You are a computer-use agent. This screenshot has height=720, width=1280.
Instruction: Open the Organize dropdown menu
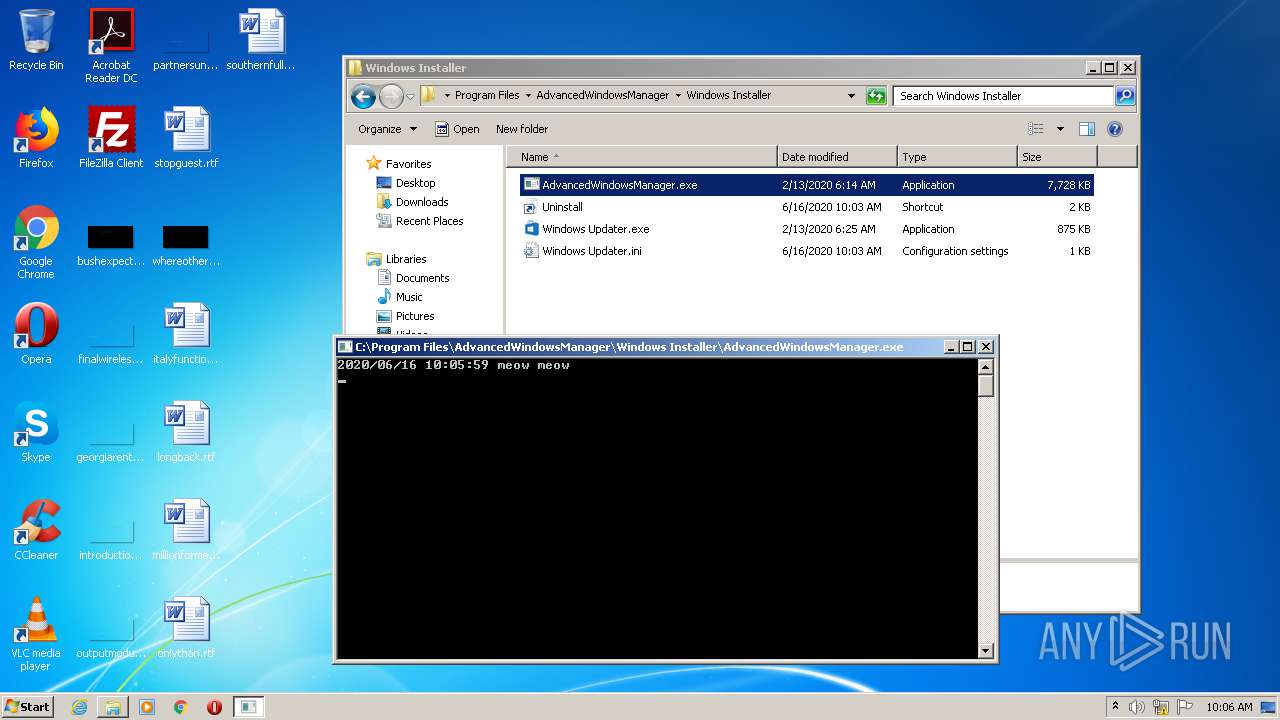click(x=388, y=129)
